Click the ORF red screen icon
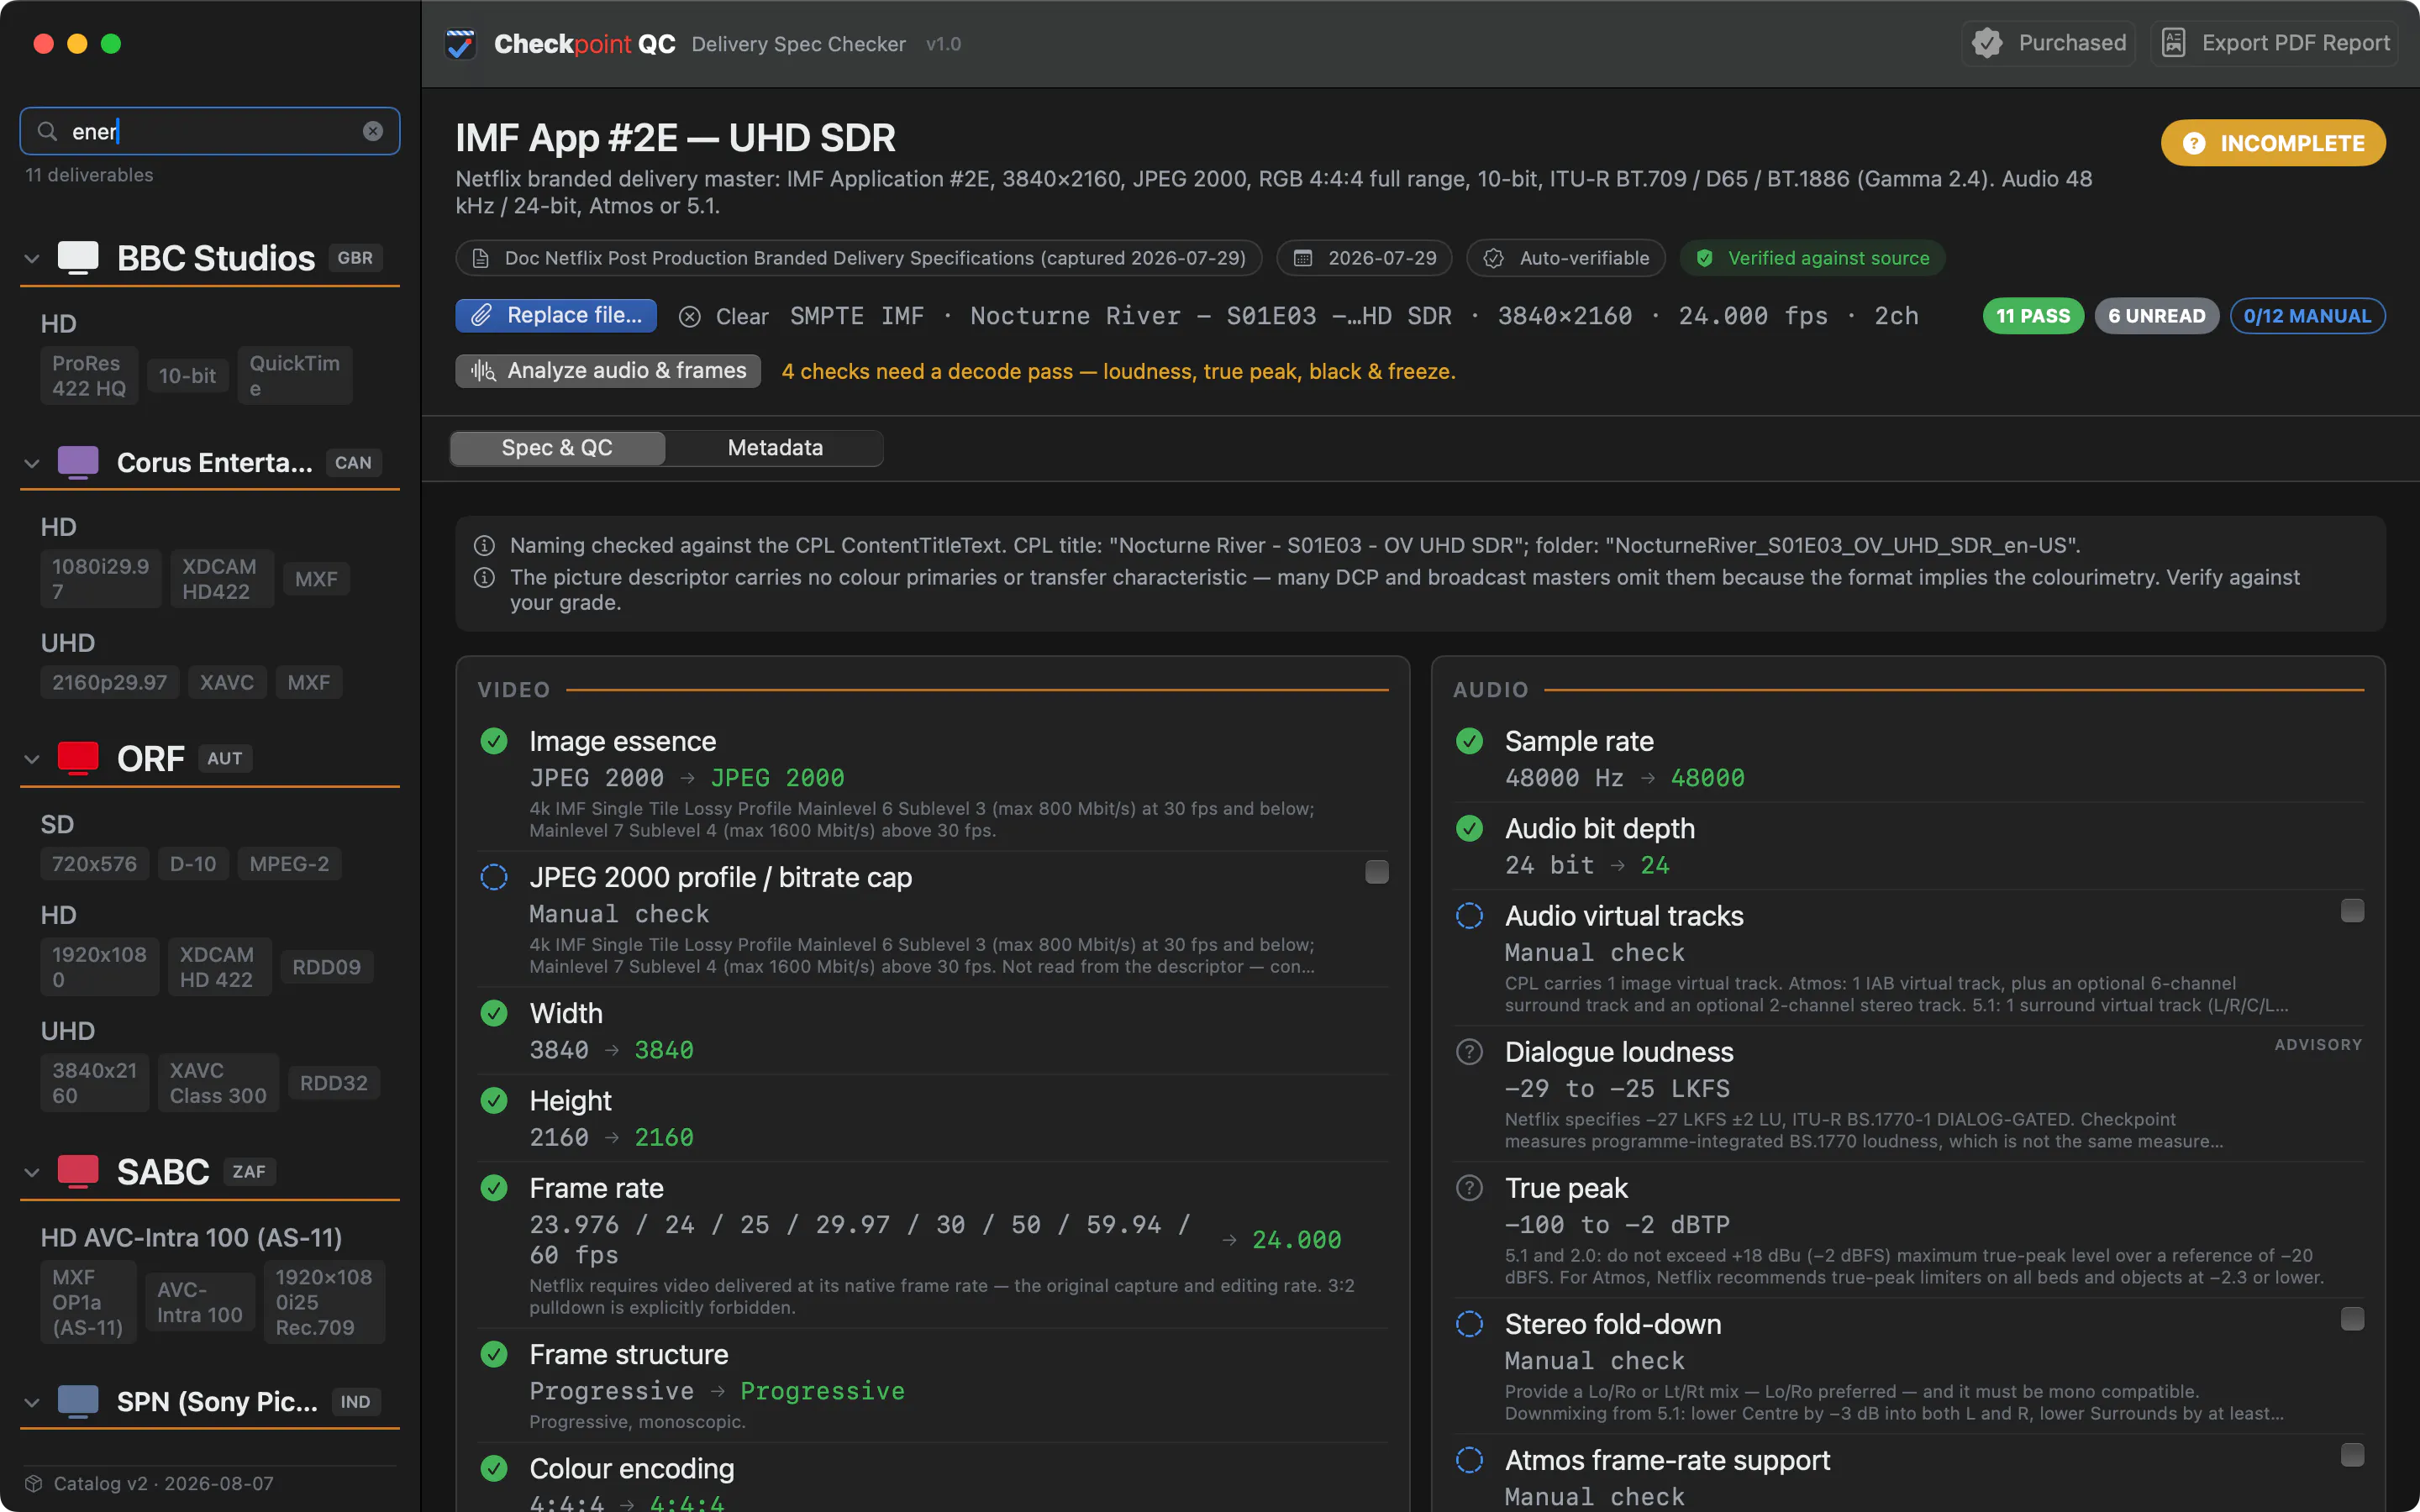 [x=78, y=758]
